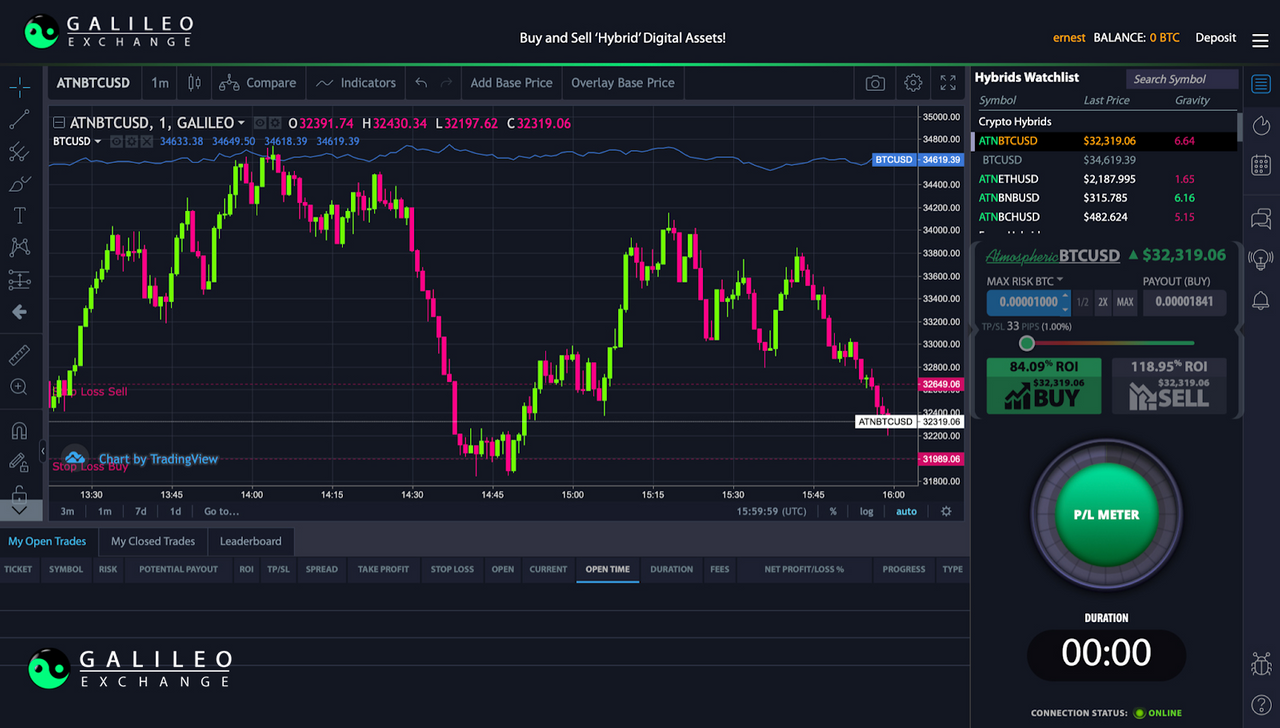This screenshot has width=1280, height=728.
Task: Adjust the TP/SL pips slider handle
Action: [1026, 343]
